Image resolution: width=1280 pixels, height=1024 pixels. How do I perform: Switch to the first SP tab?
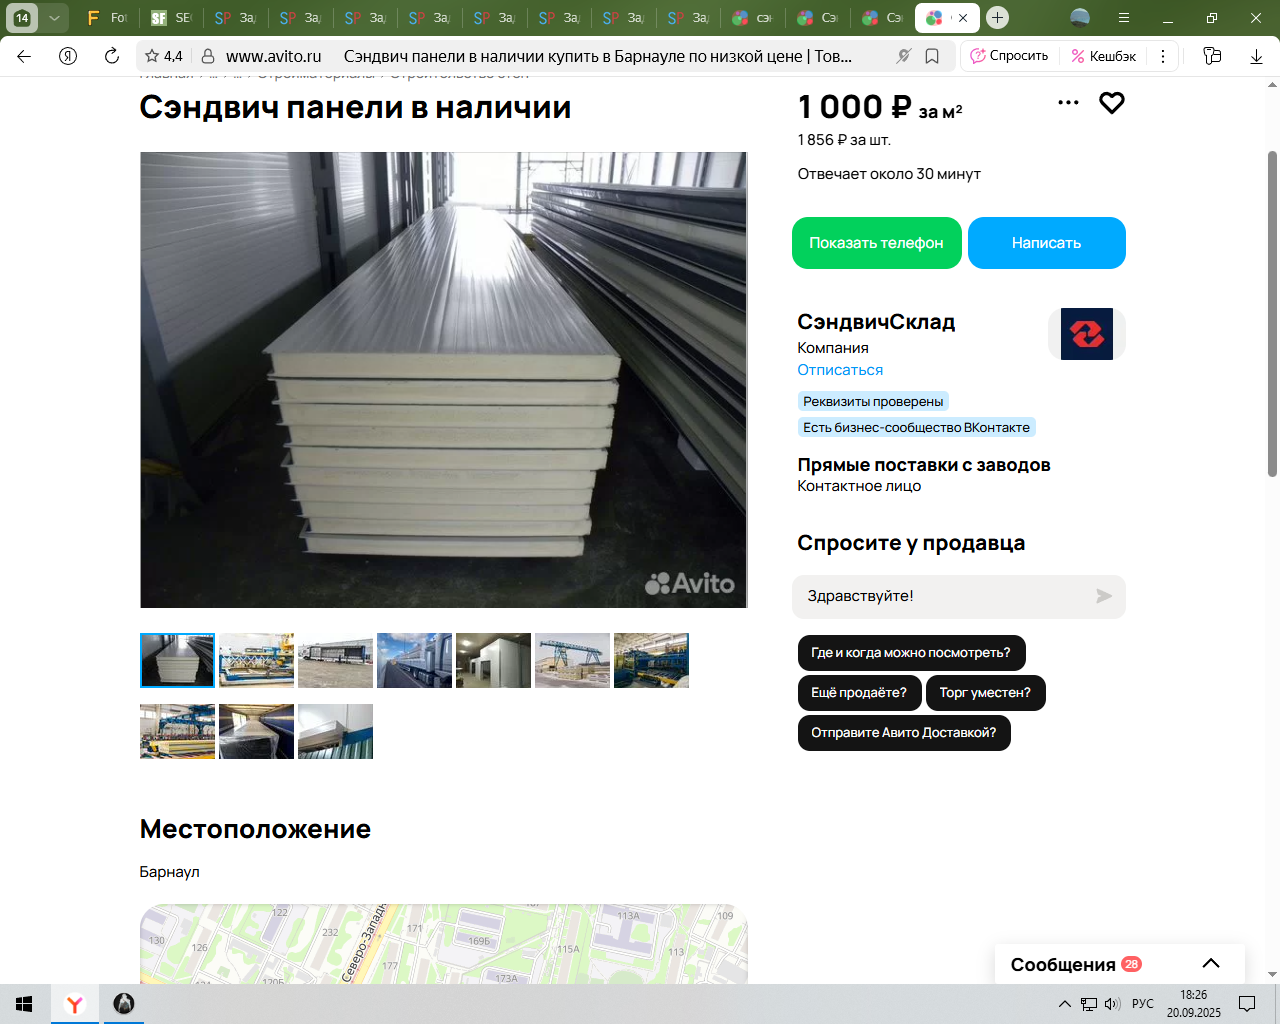(236, 18)
